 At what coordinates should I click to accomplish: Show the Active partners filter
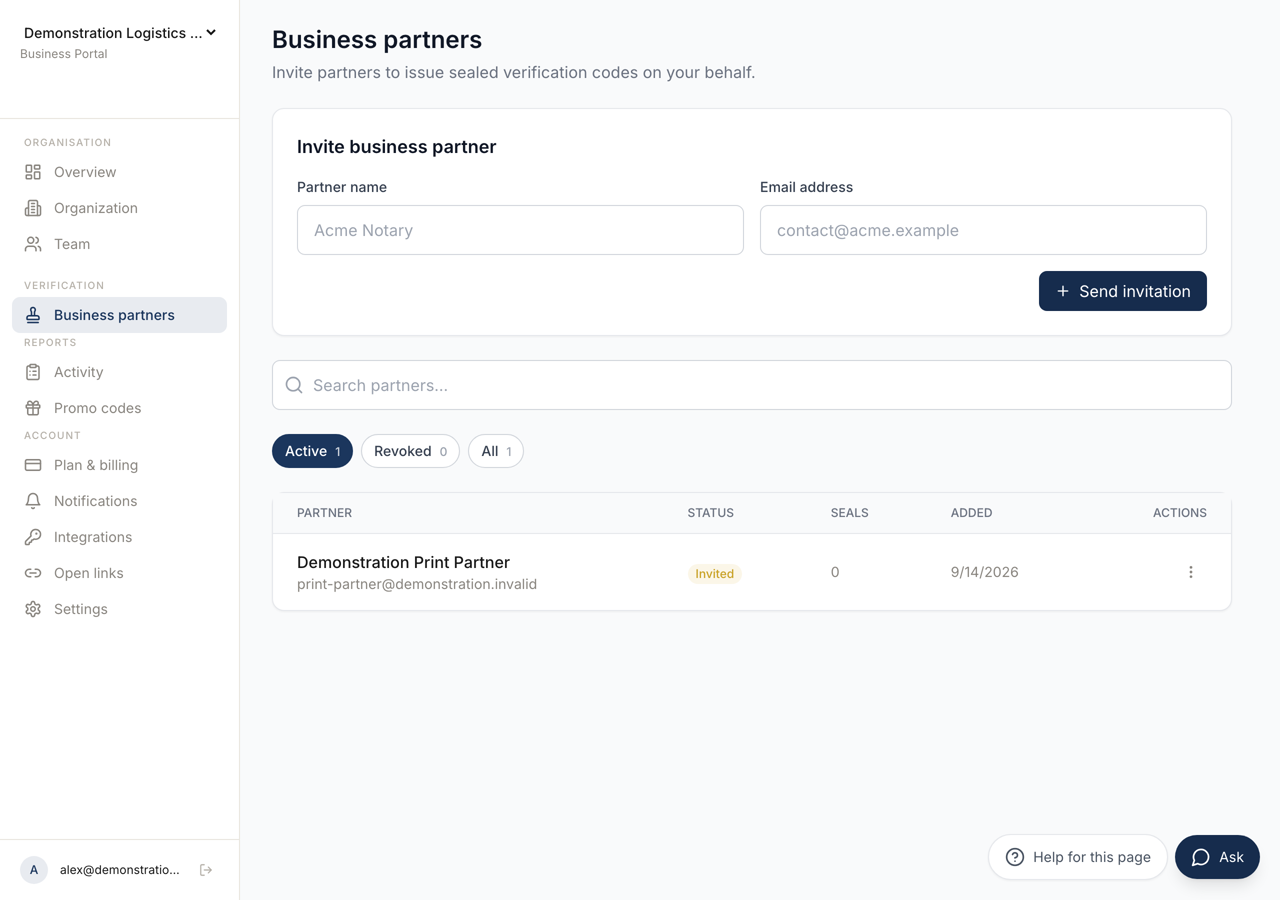(312, 451)
